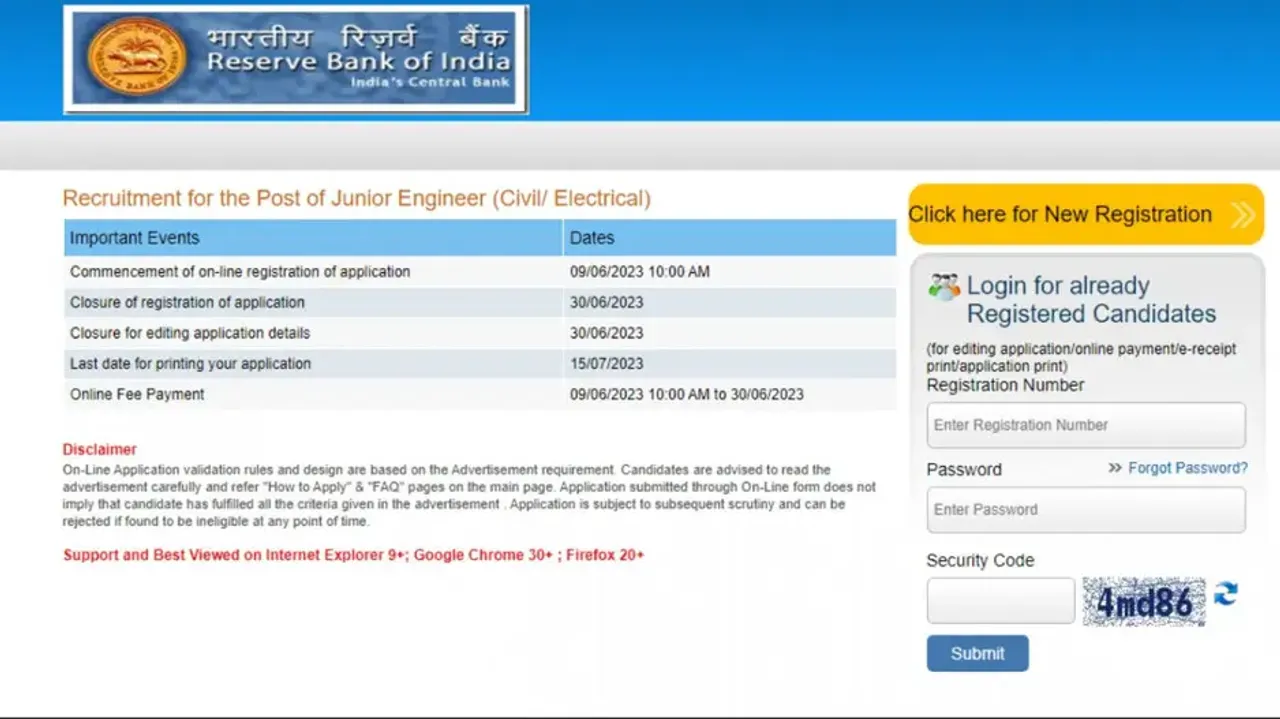Select Closure of registration of application row
This screenshot has width=1280, height=719.
(187, 303)
